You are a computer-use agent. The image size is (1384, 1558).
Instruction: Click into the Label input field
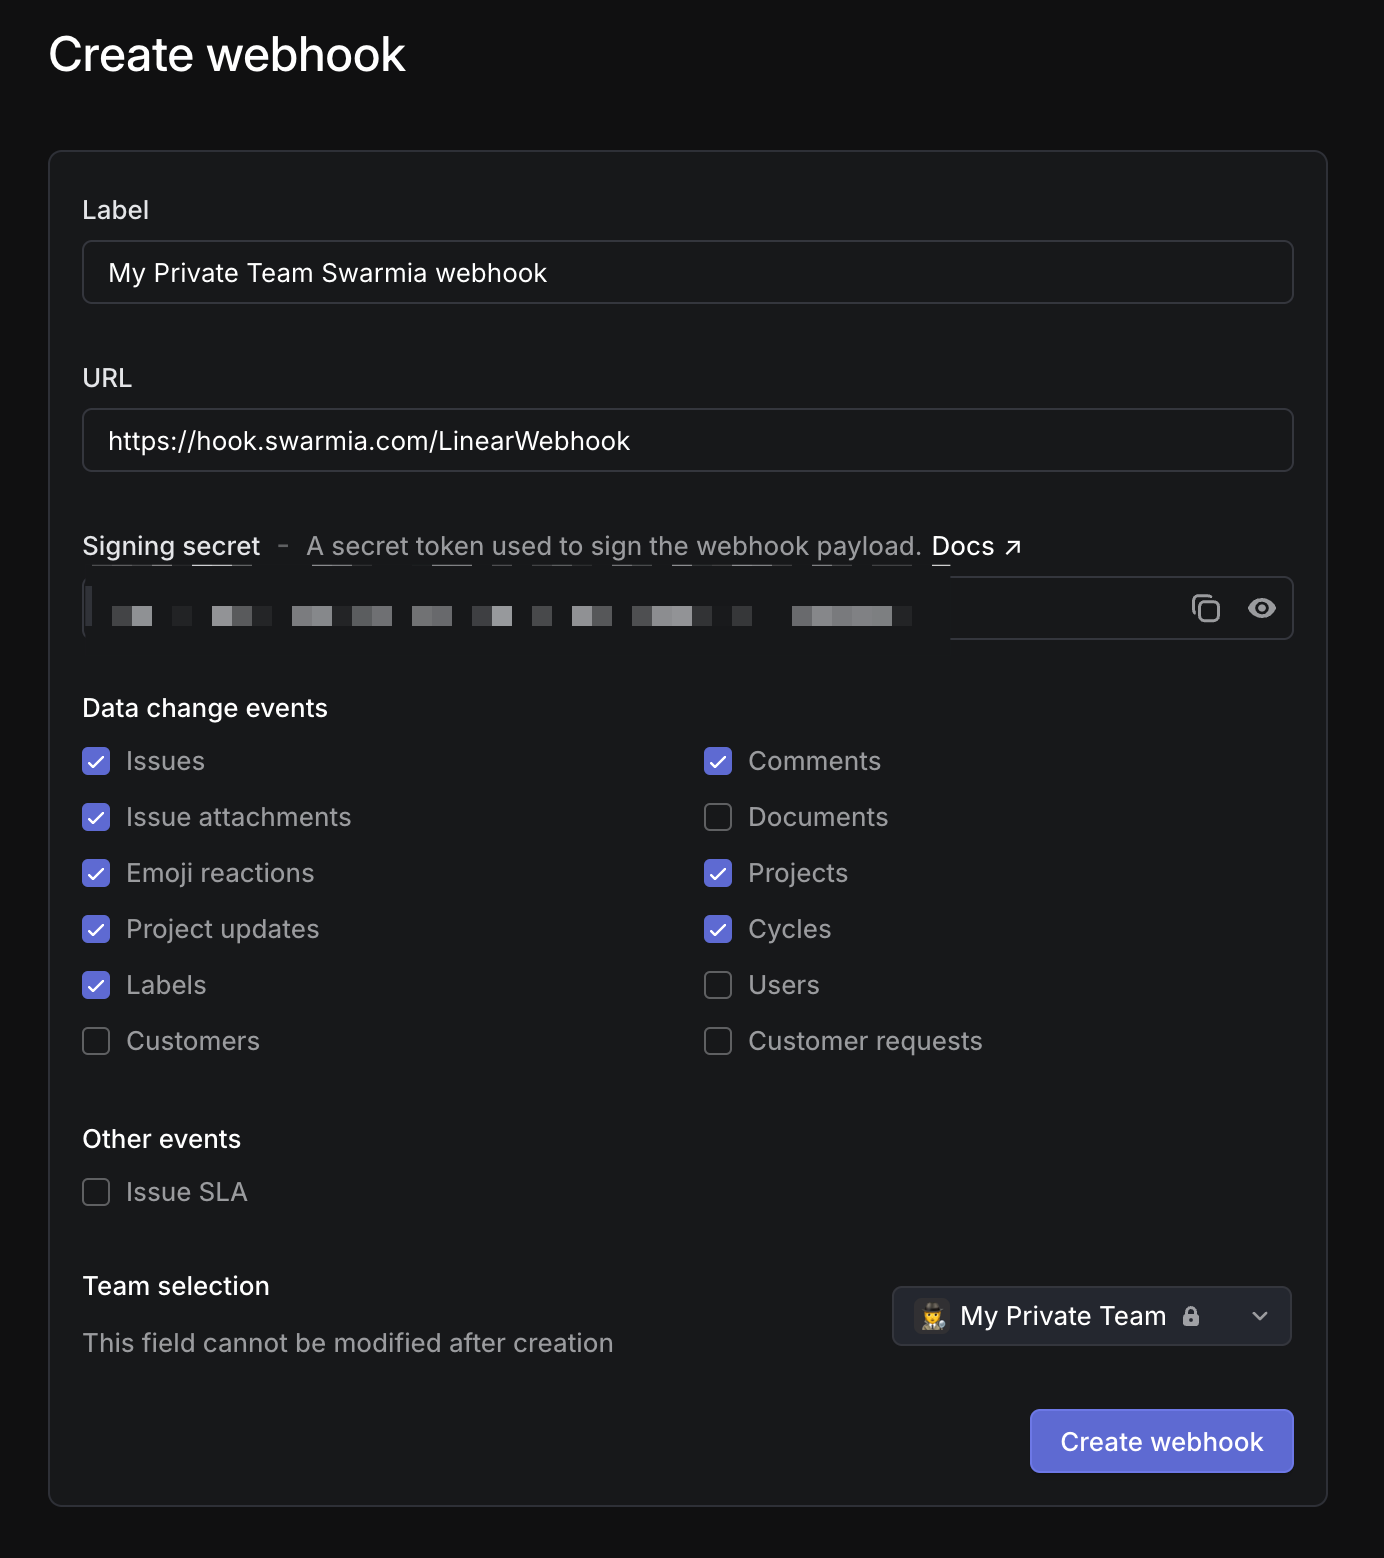[687, 272]
